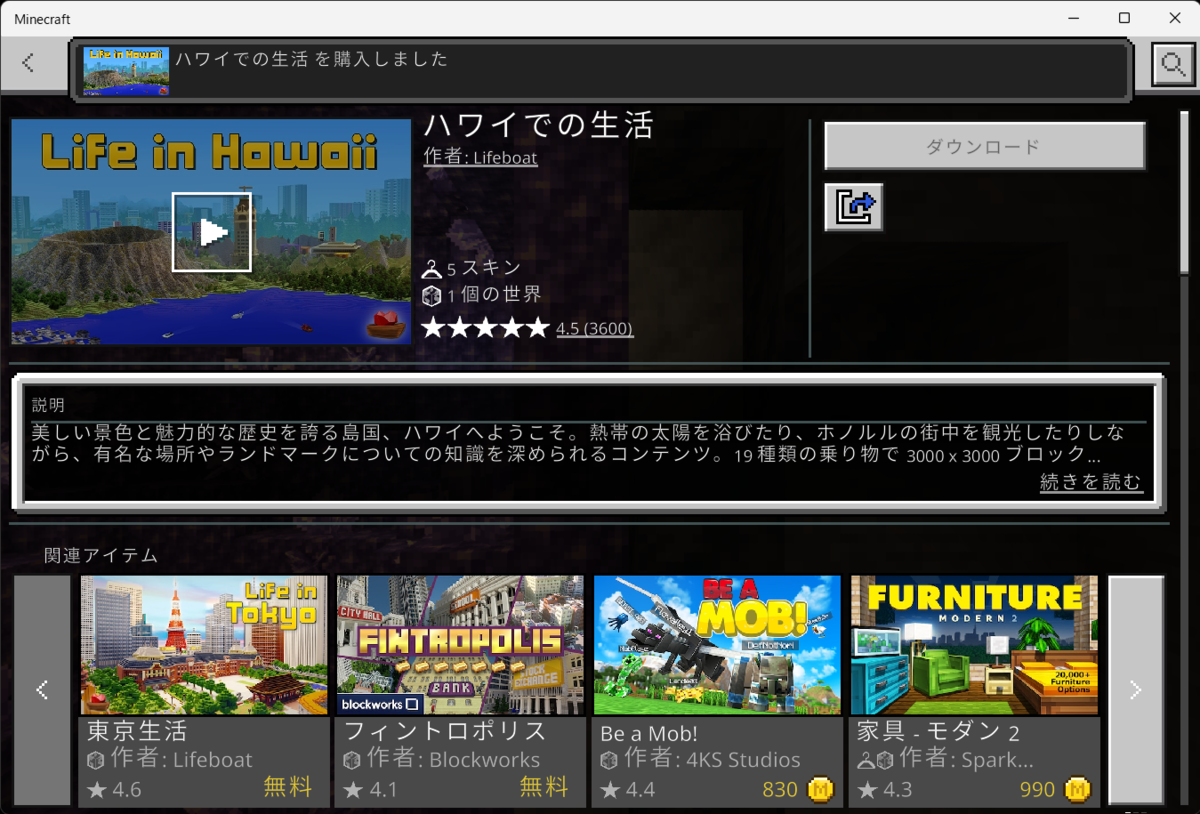Click the ダウンロード button
Image resolution: width=1200 pixels, height=814 pixels.
(x=984, y=145)
